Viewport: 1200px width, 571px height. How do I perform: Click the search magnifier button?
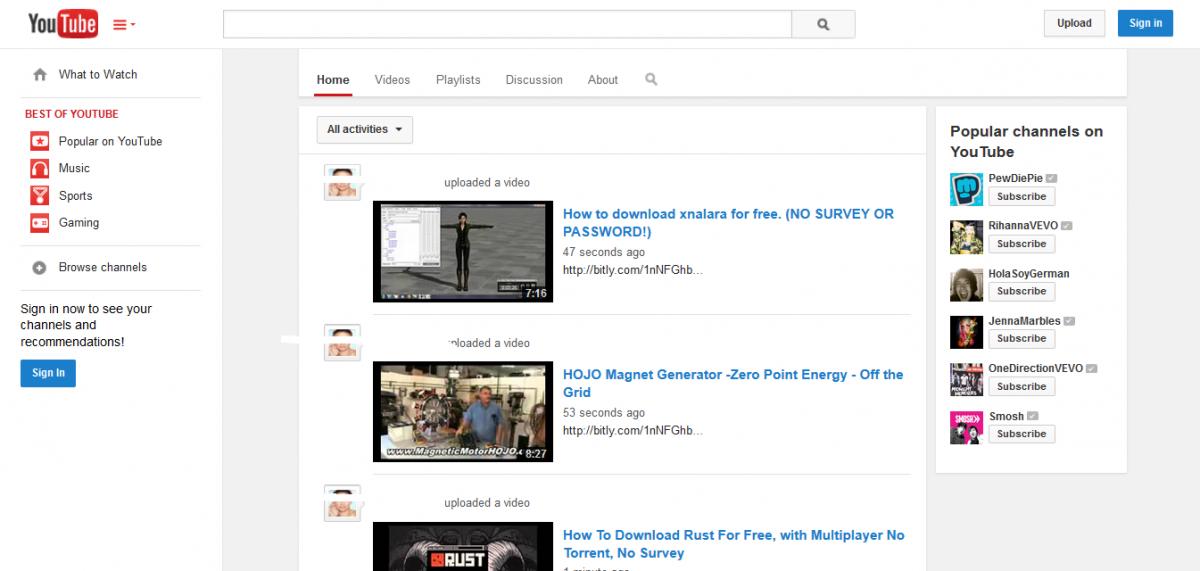tap(823, 24)
